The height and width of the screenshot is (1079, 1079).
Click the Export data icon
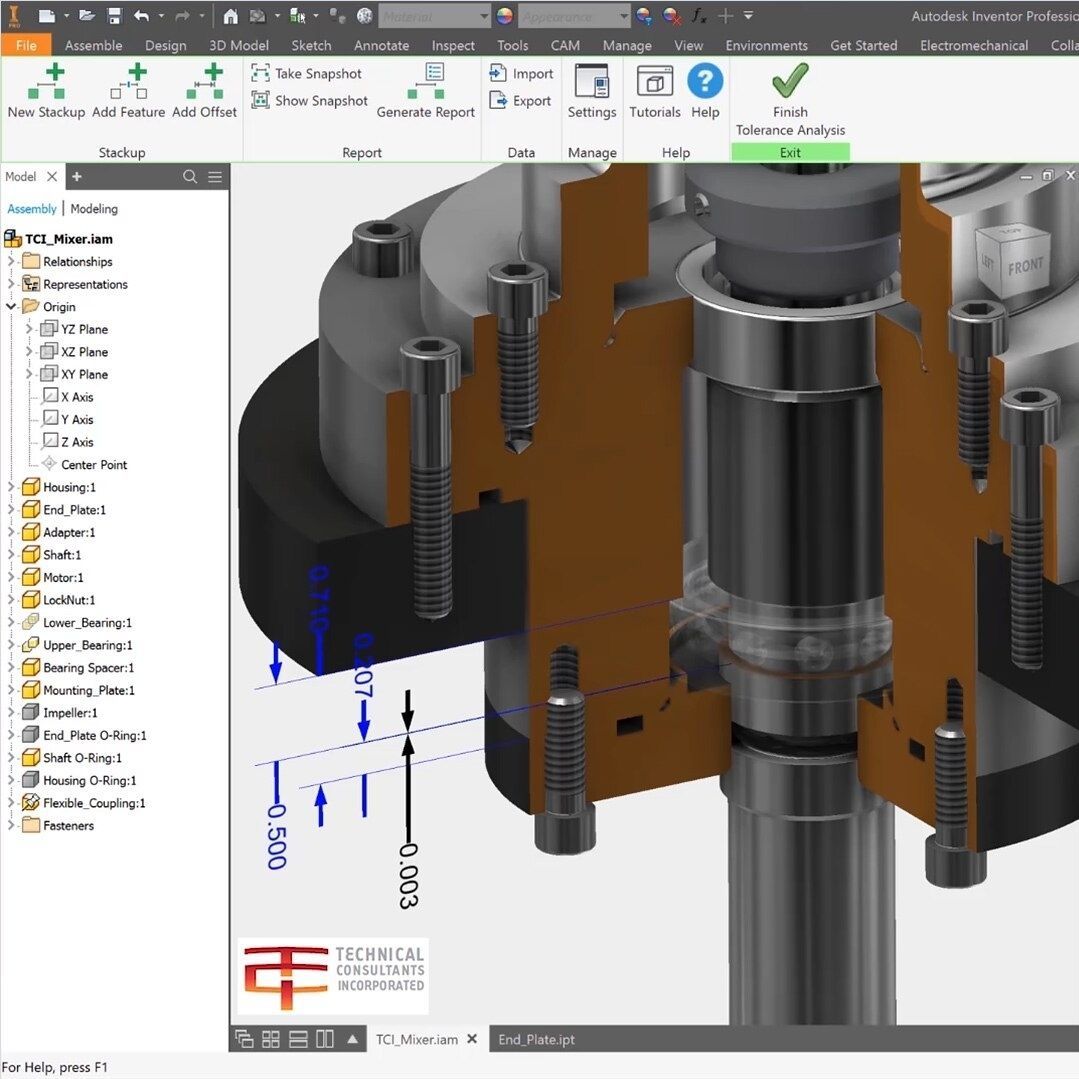pos(499,100)
